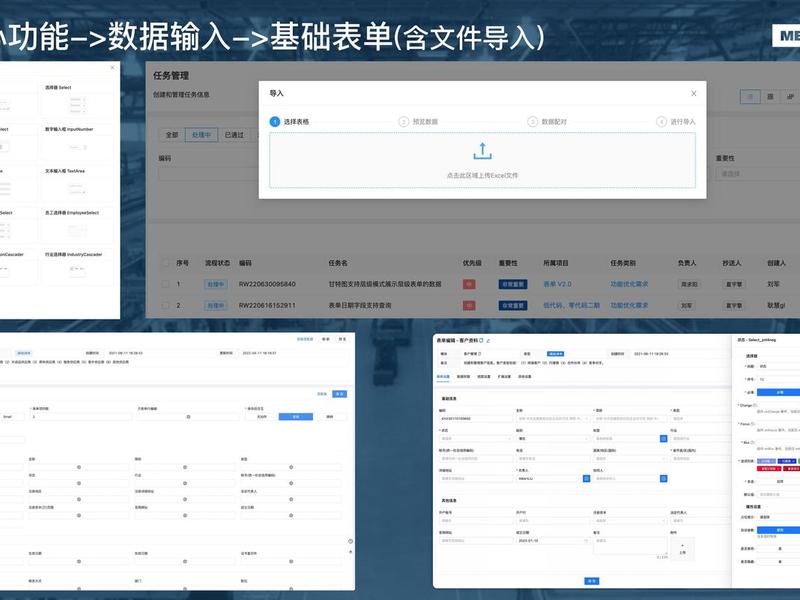
Task: Click the 任务名 column header
Action: click(338, 263)
